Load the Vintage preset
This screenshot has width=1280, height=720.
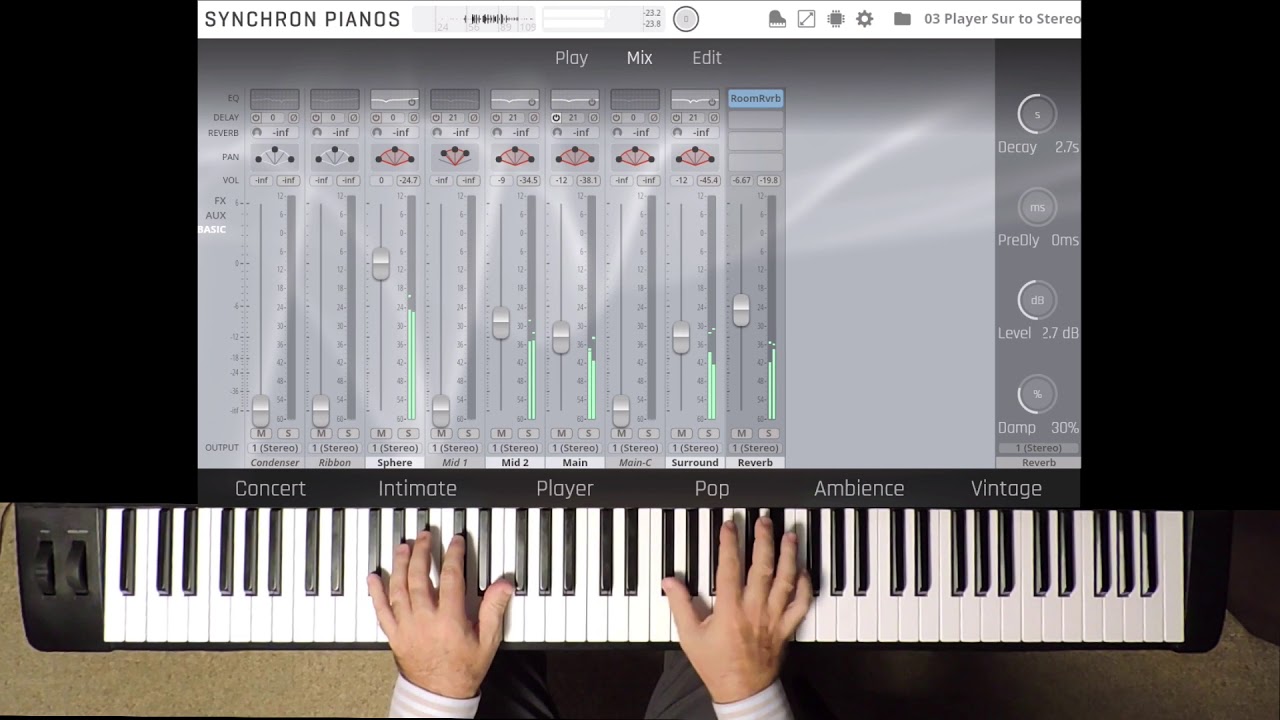coord(1006,488)
